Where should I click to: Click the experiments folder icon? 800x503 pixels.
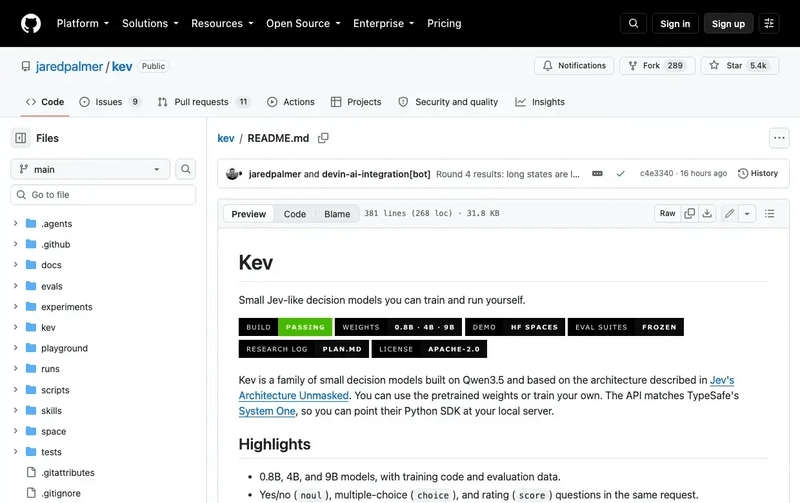[31, 307]
